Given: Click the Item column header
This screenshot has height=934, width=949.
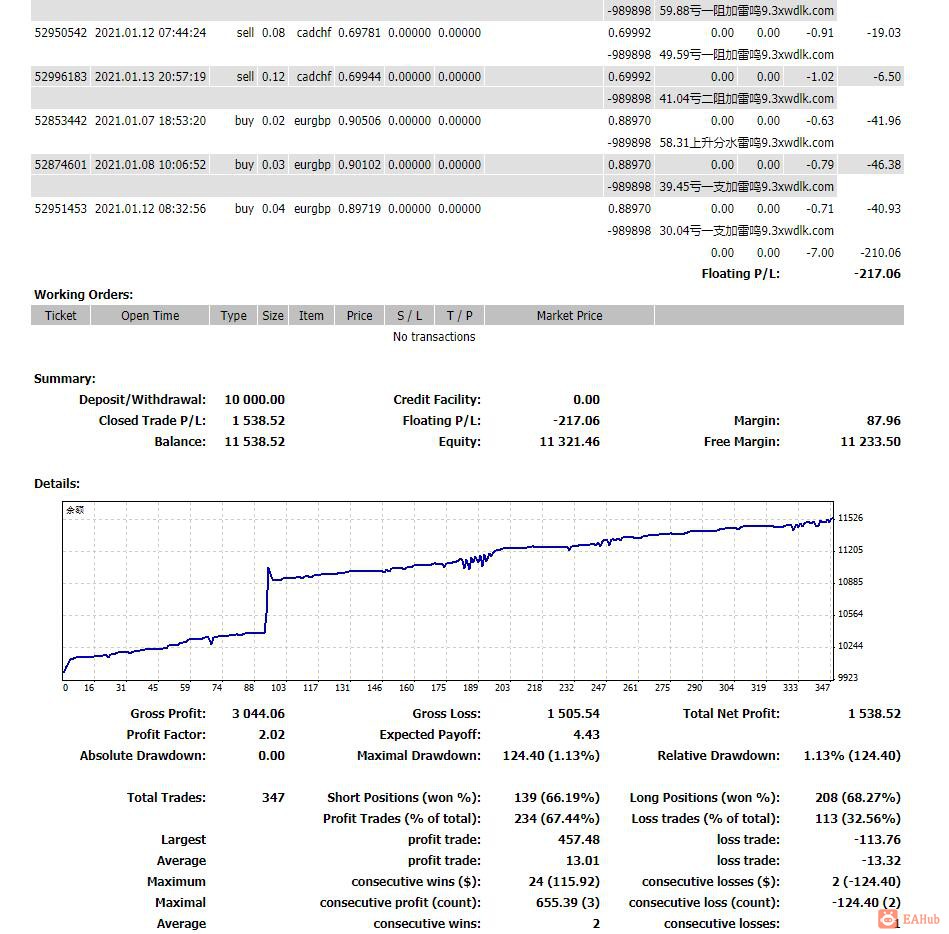Looking at the screenshot, I should point(311,315).
